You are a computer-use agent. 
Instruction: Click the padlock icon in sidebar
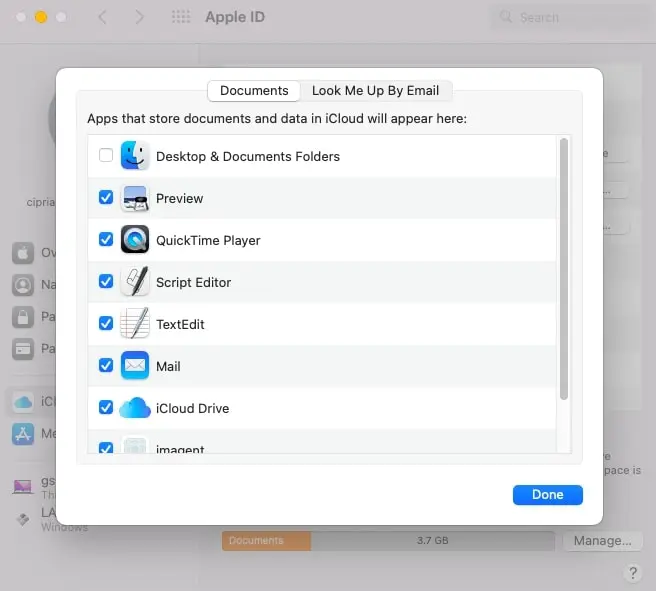[23, 317]
